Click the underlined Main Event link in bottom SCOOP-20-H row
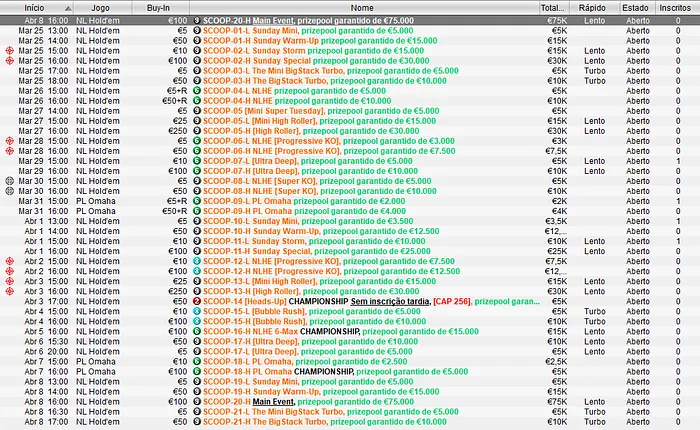The image size is (700, 430). [x=273, y=401]
